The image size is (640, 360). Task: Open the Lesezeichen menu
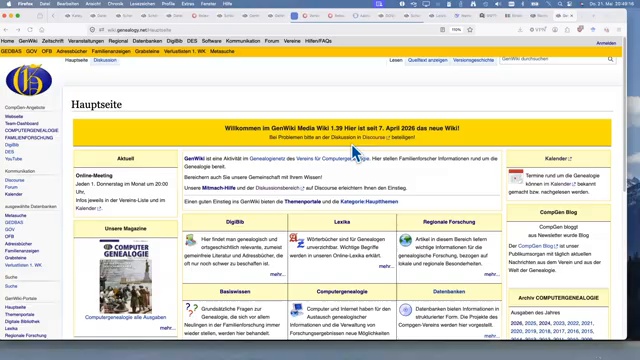click(142, 4)
